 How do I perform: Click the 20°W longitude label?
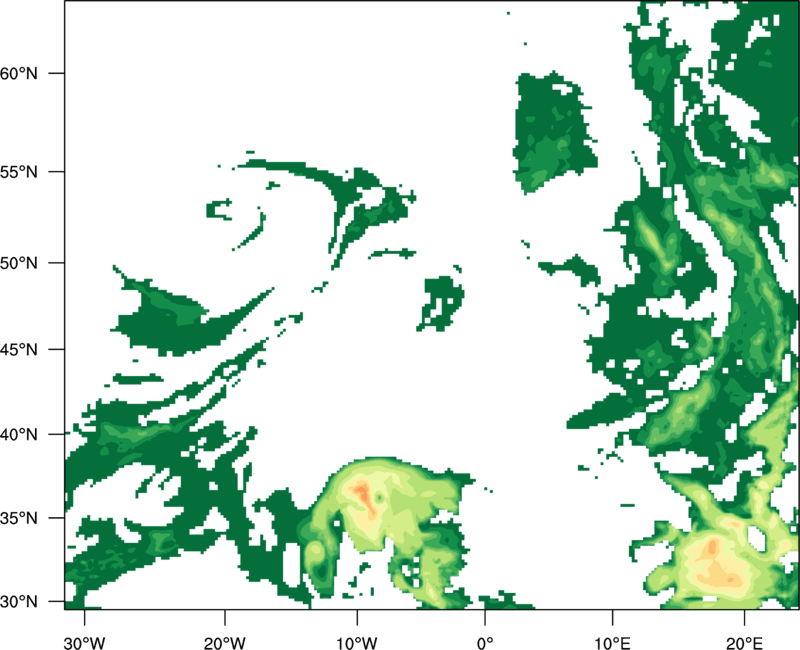coord(225,643)
